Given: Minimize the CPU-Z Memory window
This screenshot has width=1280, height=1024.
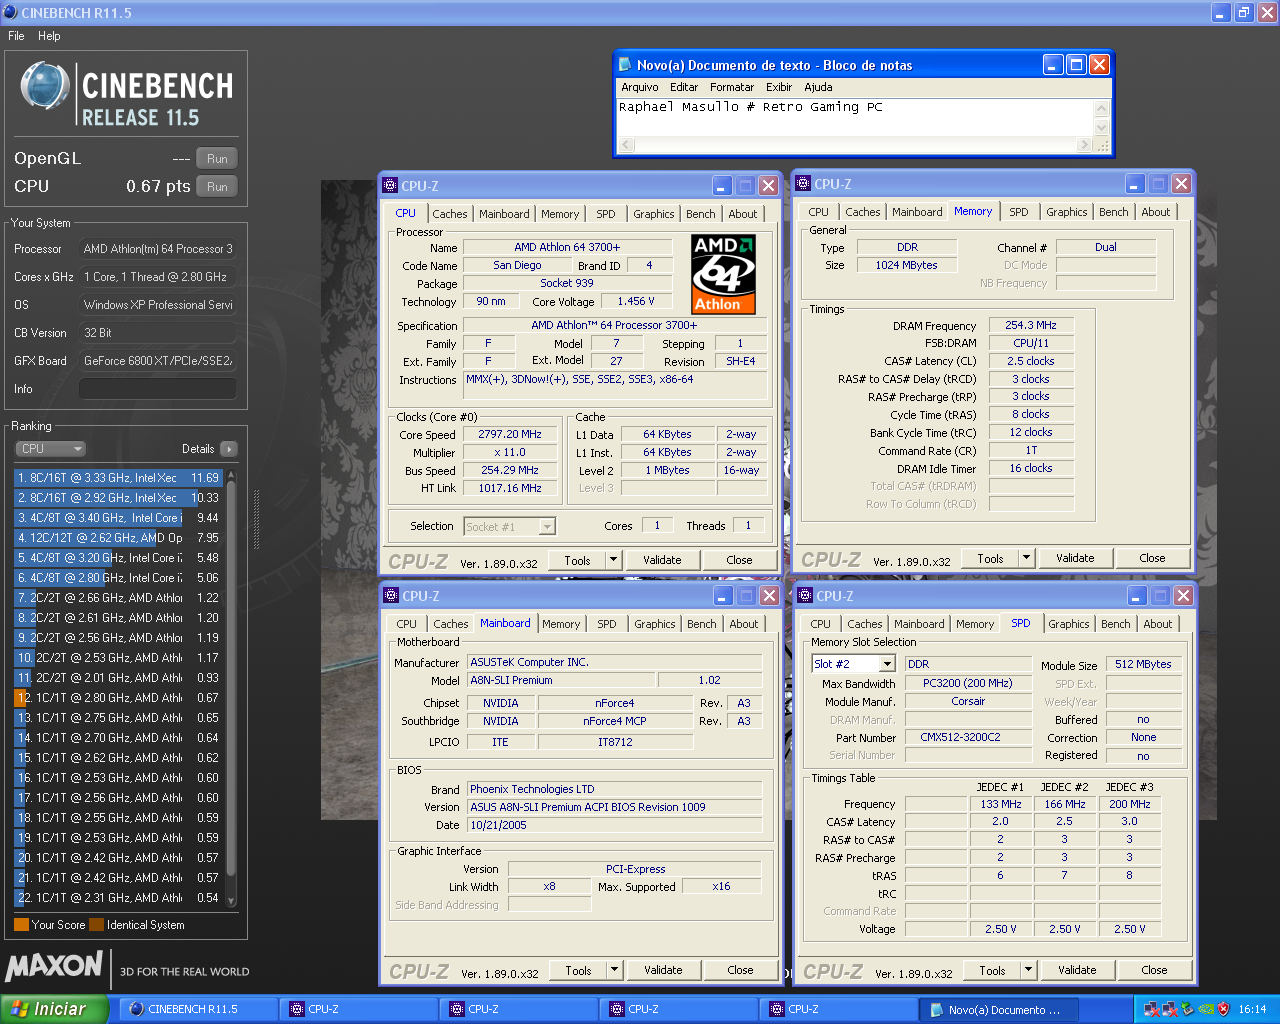Looking at the screenshot, I should tap(1134, 184).
